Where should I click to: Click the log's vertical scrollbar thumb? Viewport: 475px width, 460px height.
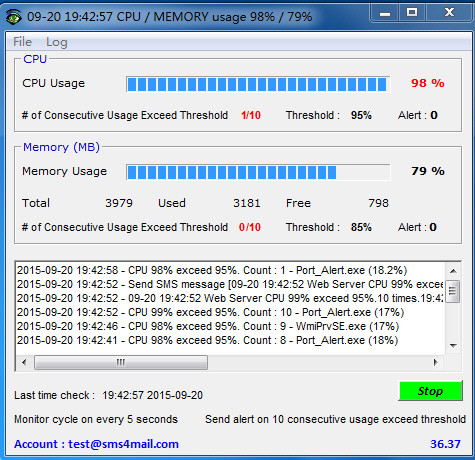coord(453,291)
